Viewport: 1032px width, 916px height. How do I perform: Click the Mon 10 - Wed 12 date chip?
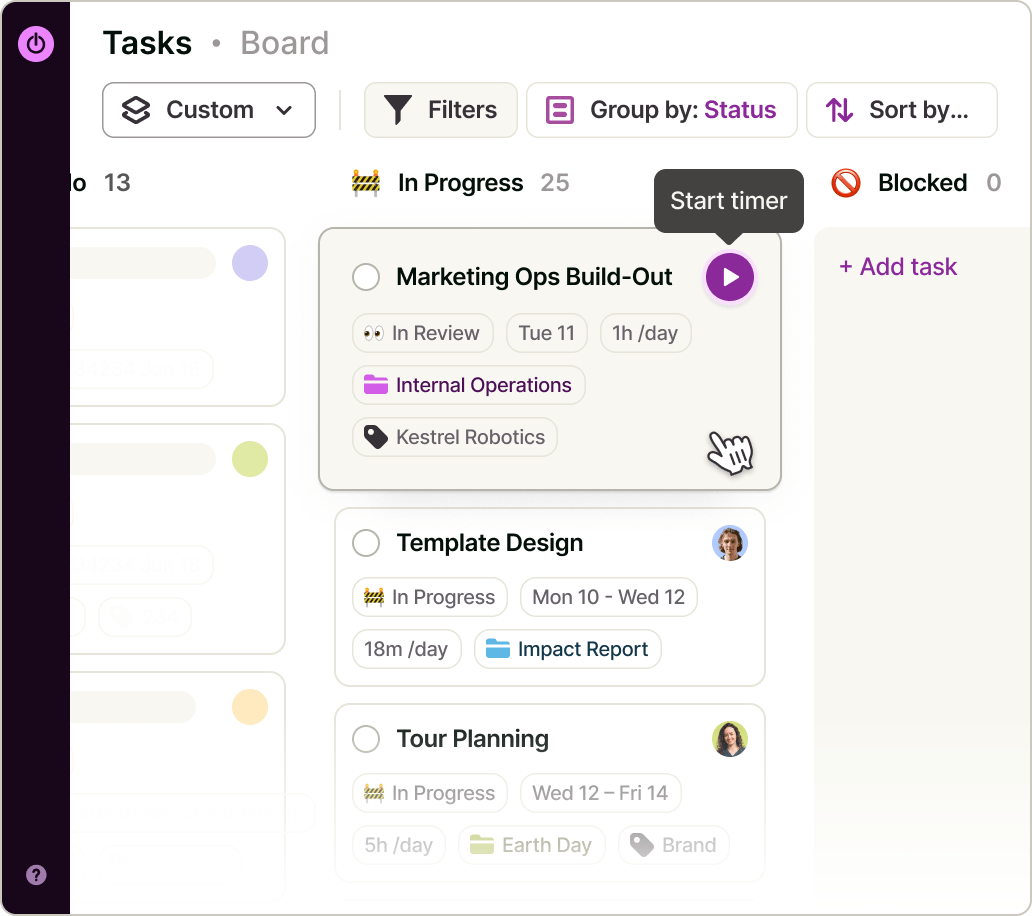coord(608,597)
